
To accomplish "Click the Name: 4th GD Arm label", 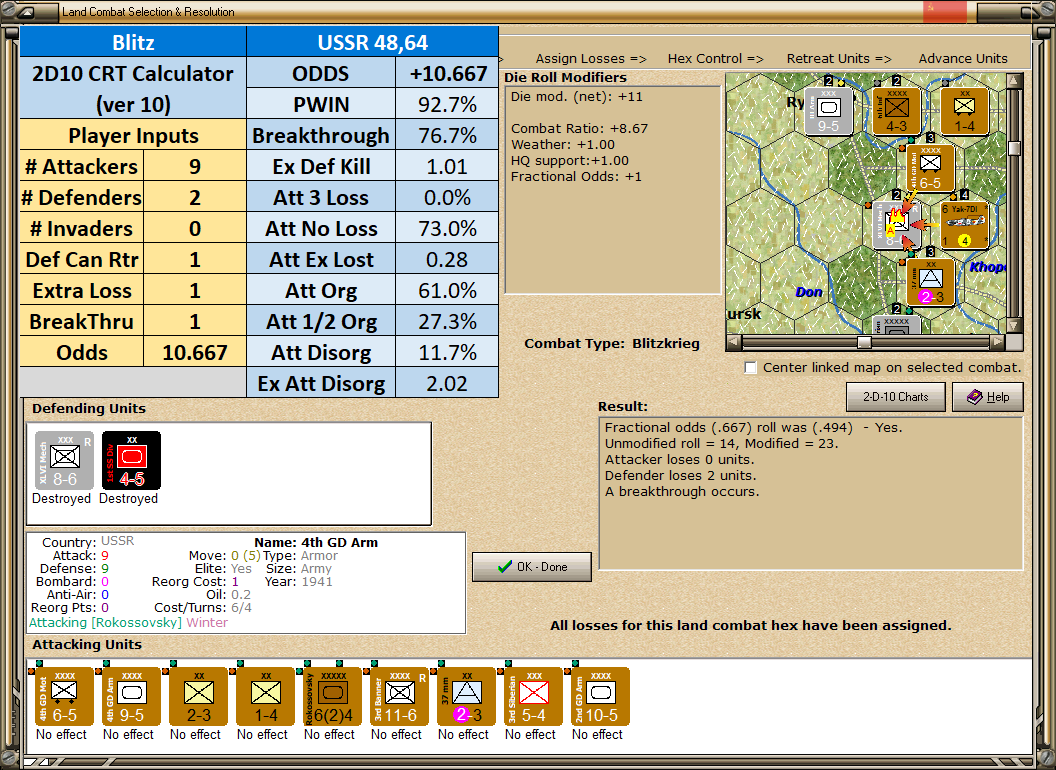I will 316,542.
